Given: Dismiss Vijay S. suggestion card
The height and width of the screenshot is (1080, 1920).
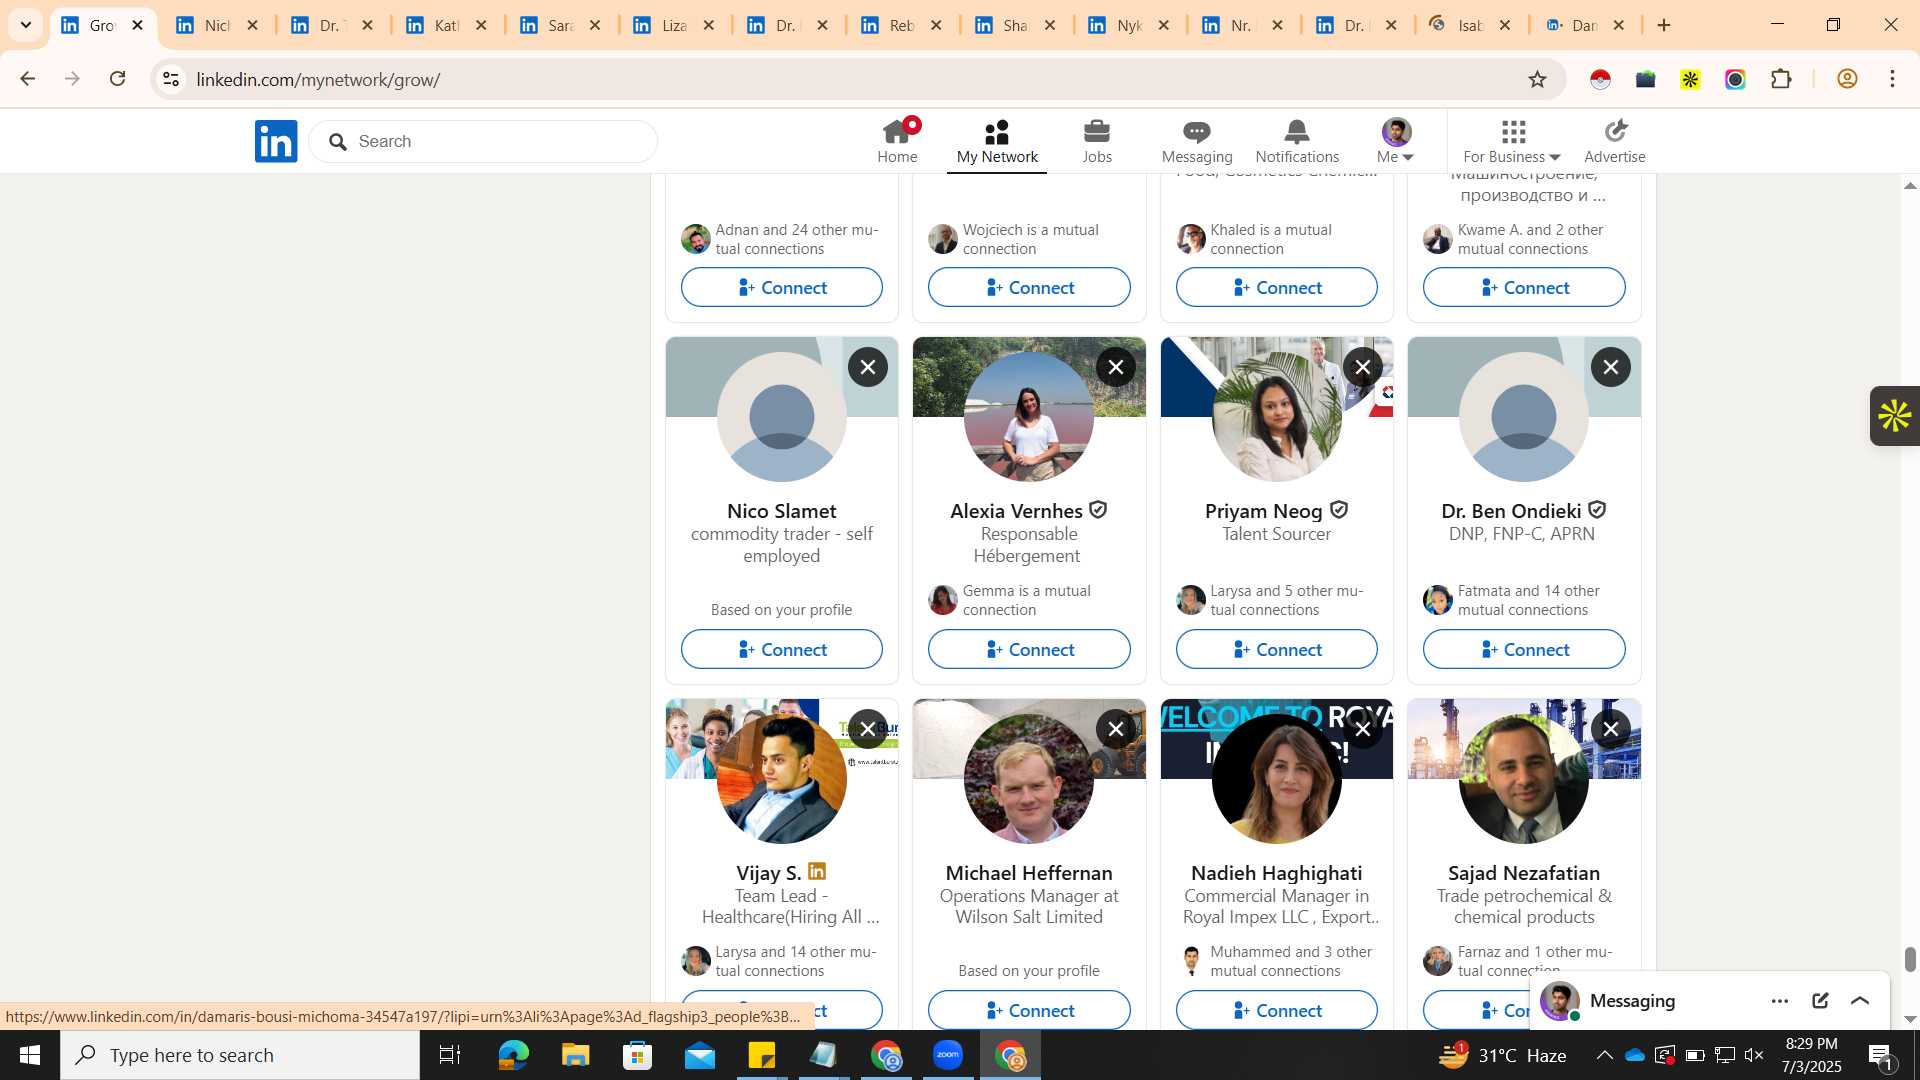Looking at the screenshot, I should pos(868,729).
